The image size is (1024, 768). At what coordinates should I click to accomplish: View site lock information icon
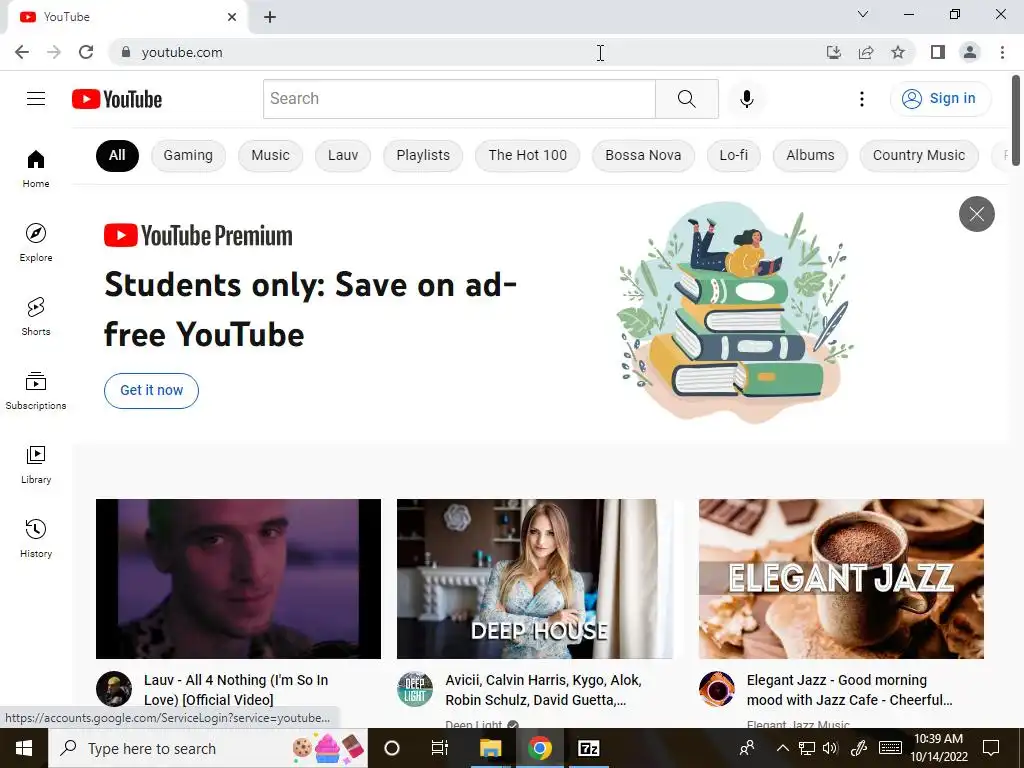[x=126, y=52]
